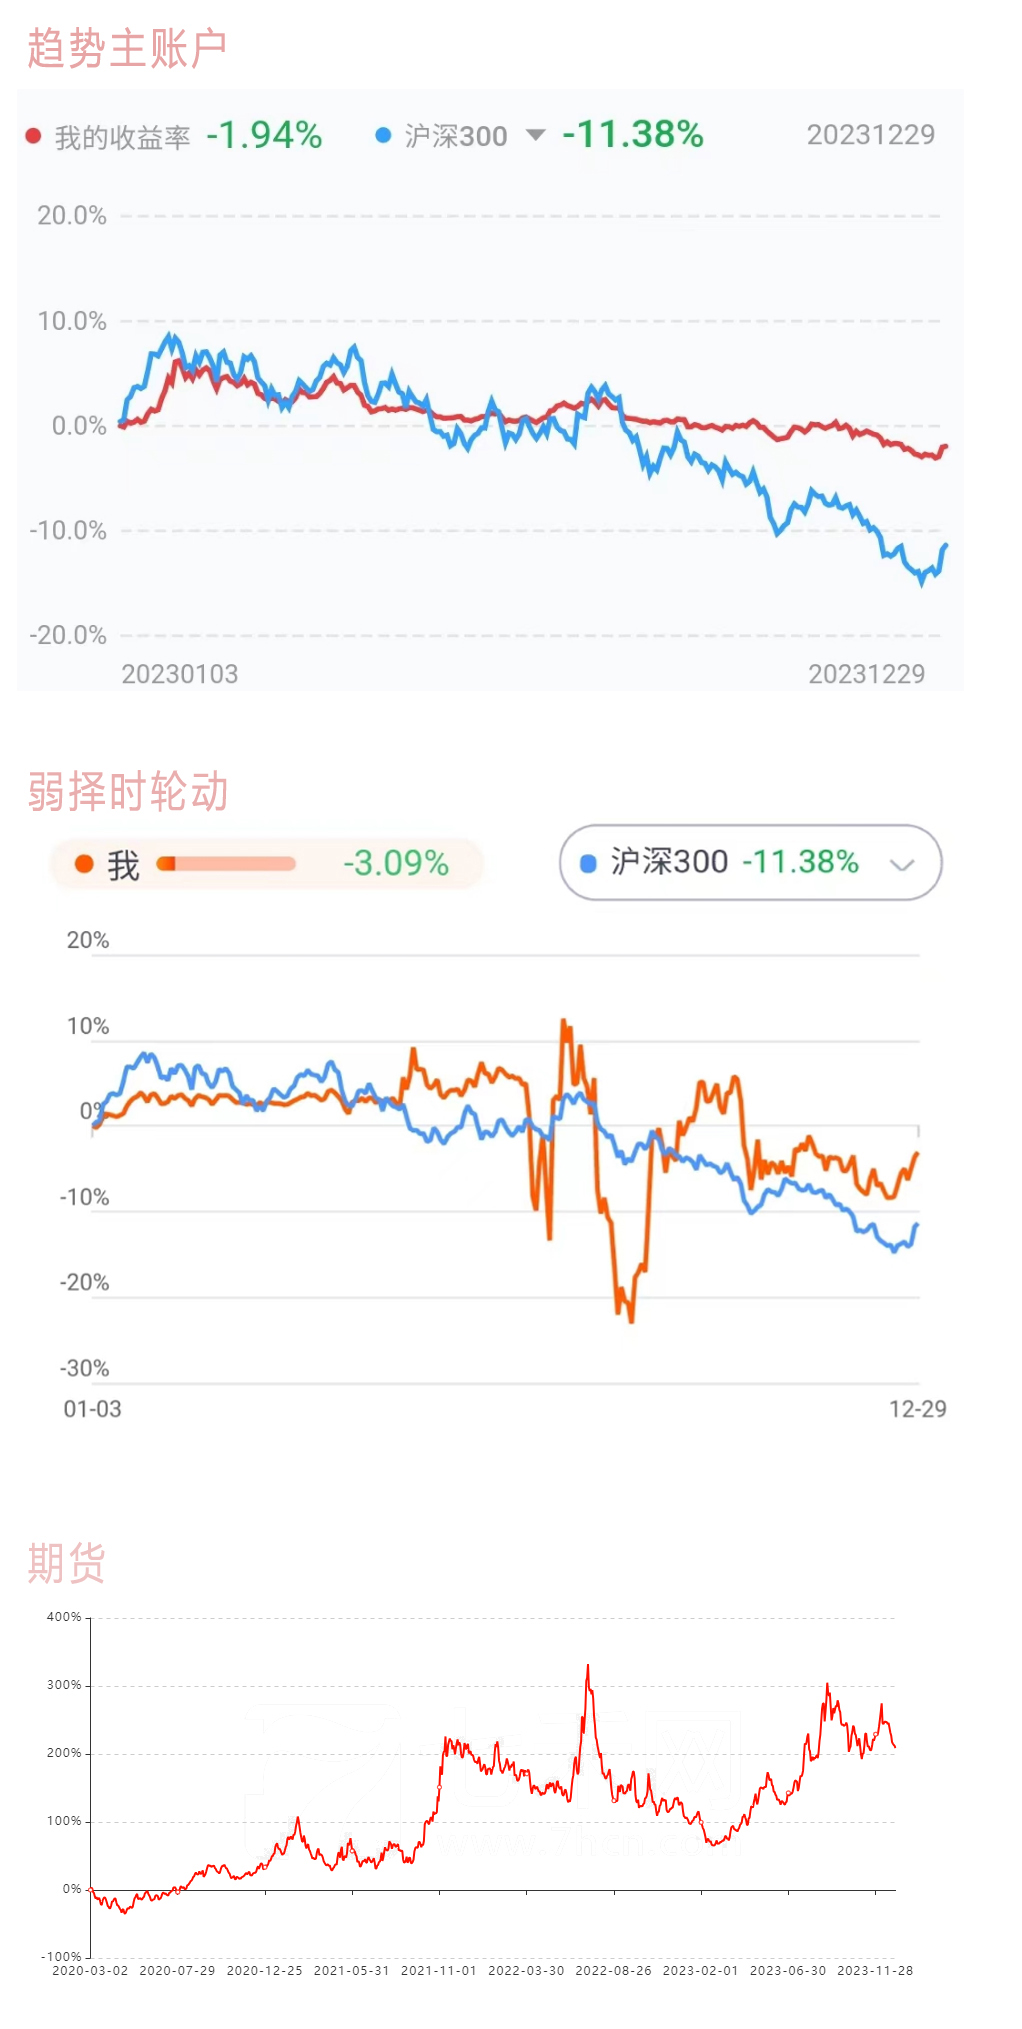Click the orange dot next to 我

coord(84,863)
